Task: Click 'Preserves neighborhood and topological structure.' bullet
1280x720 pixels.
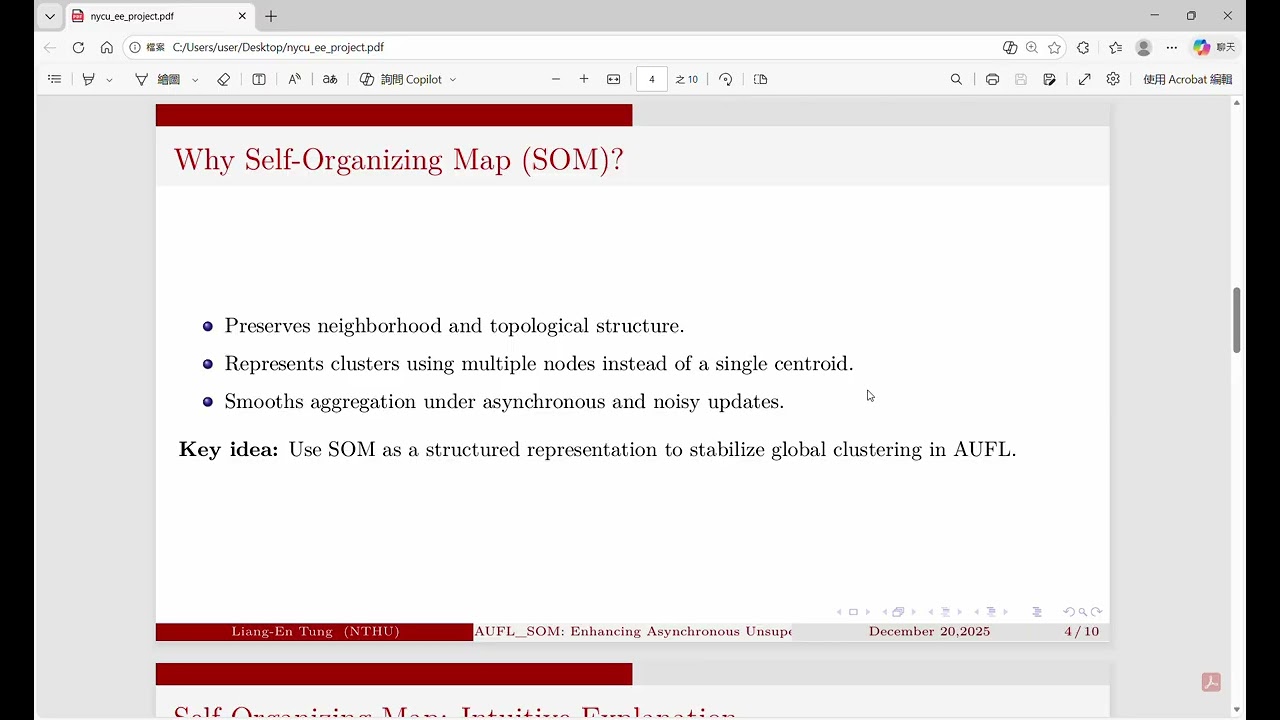Action: 454,326
